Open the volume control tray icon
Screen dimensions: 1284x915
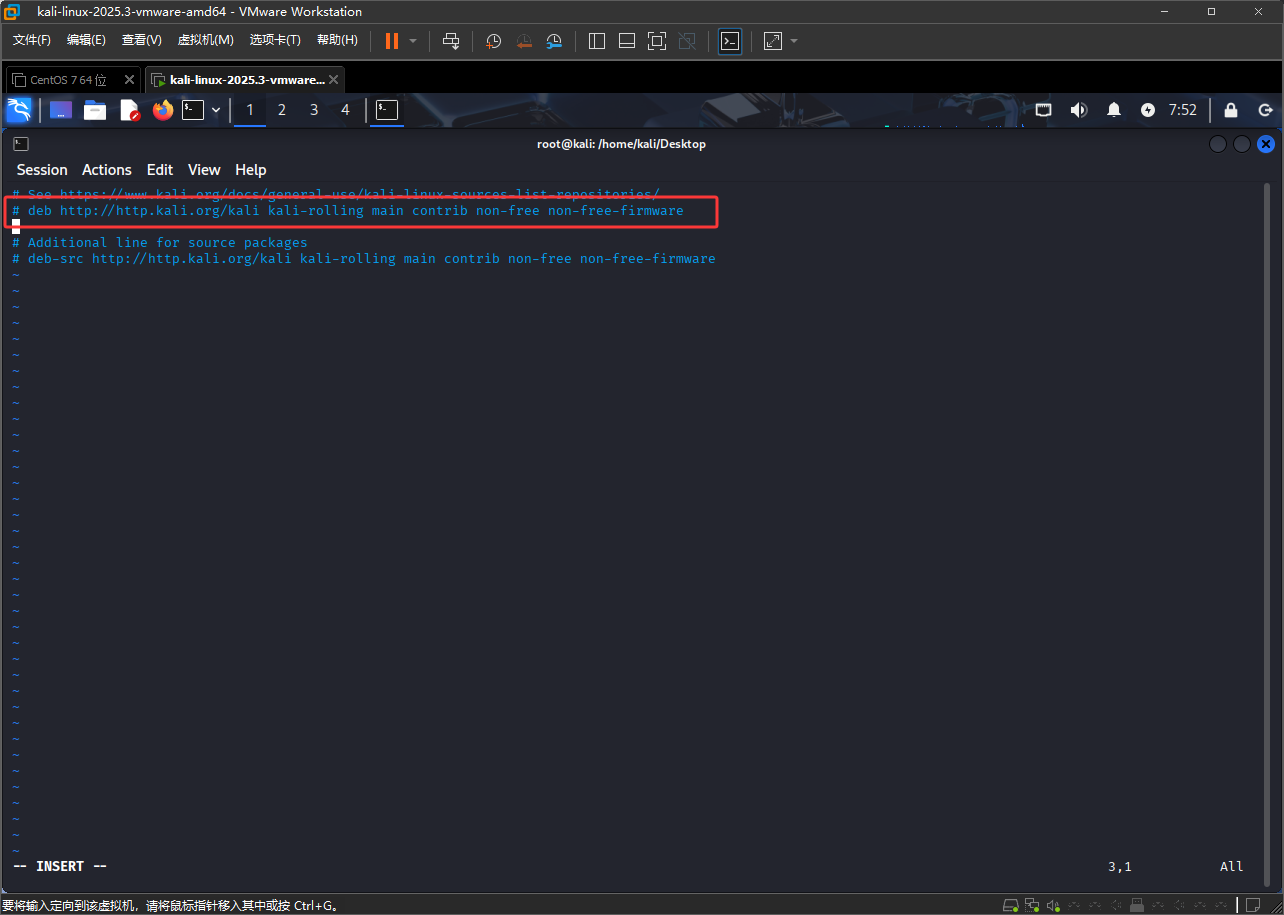(1079, 110)
